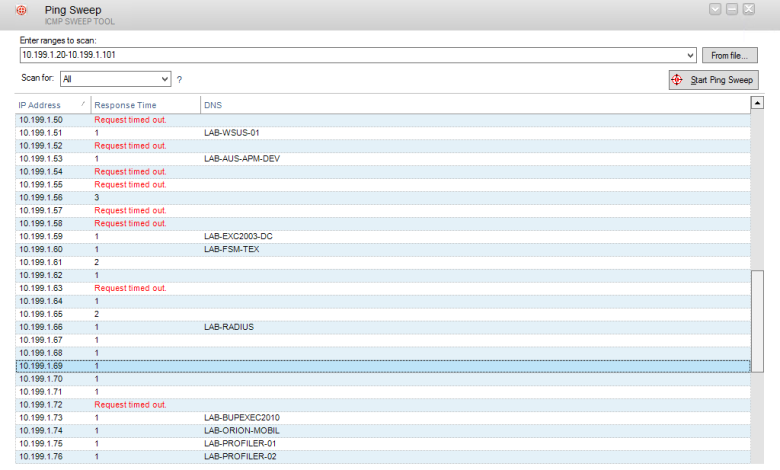Viewport: 780px width, 470px height.
Task: Minimize the Ping Sweep window
Action: pos(733,9)
